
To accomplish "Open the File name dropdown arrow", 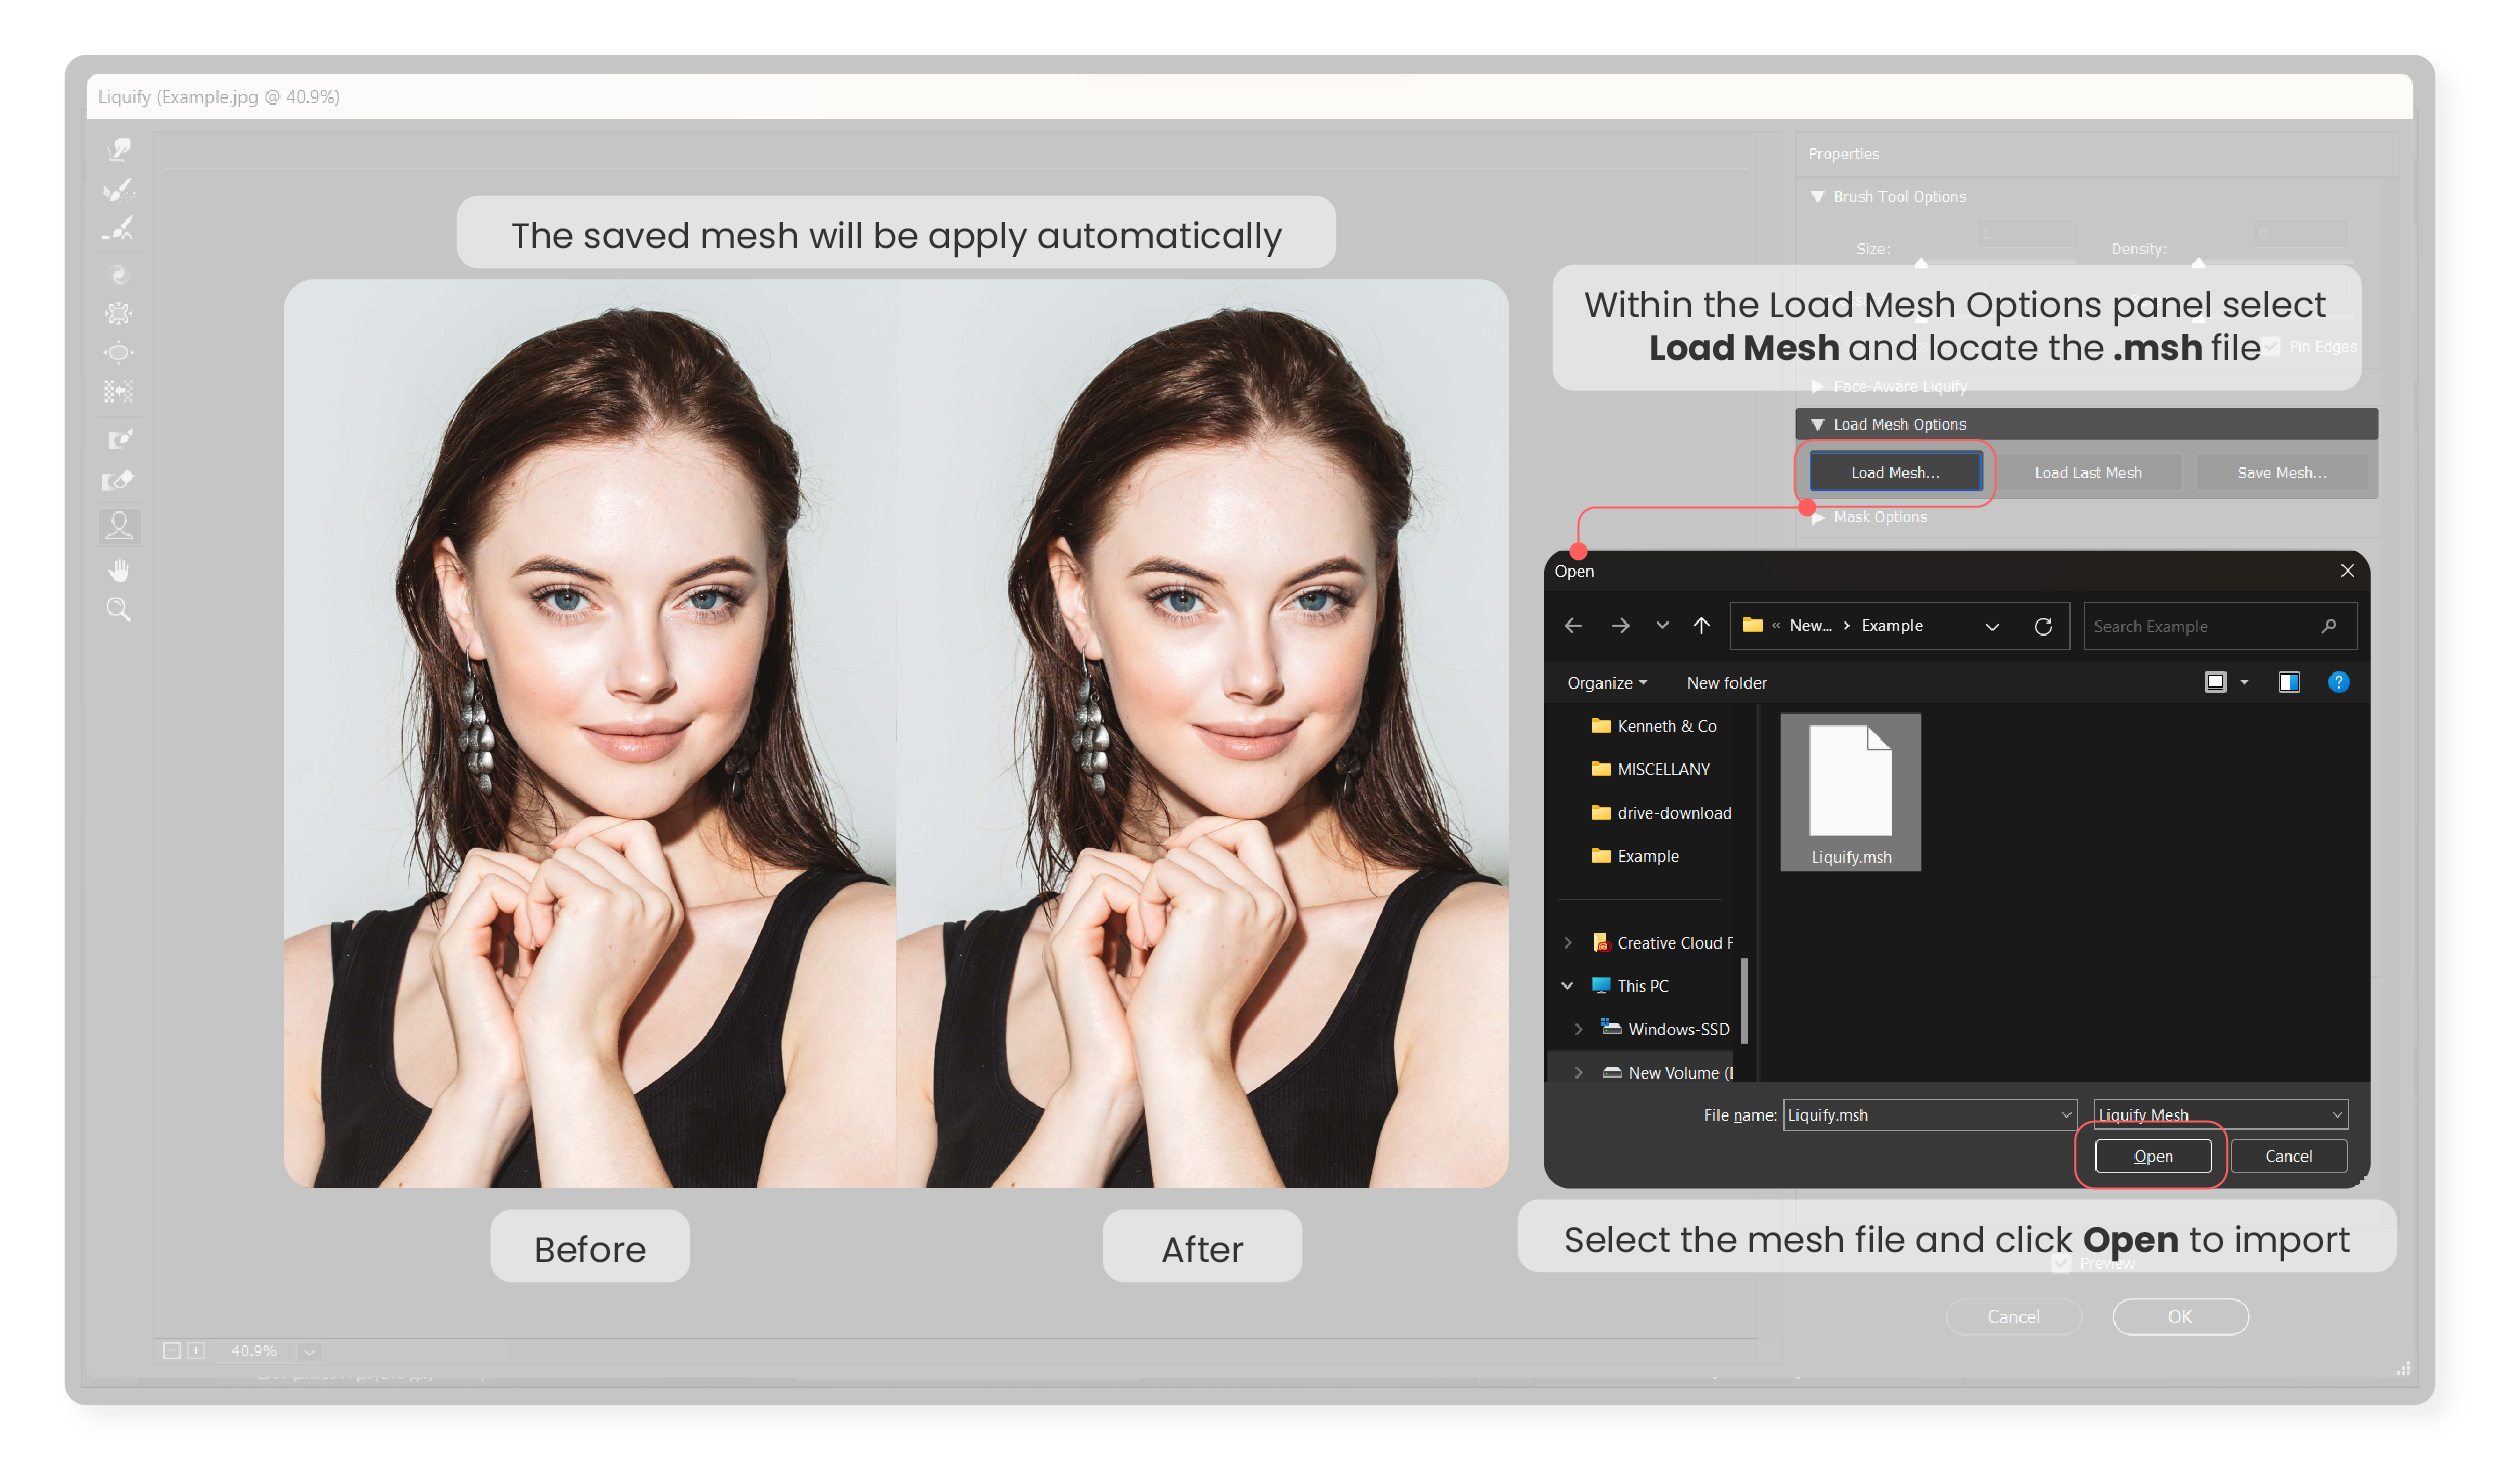I will (x=2066, y=1114).
